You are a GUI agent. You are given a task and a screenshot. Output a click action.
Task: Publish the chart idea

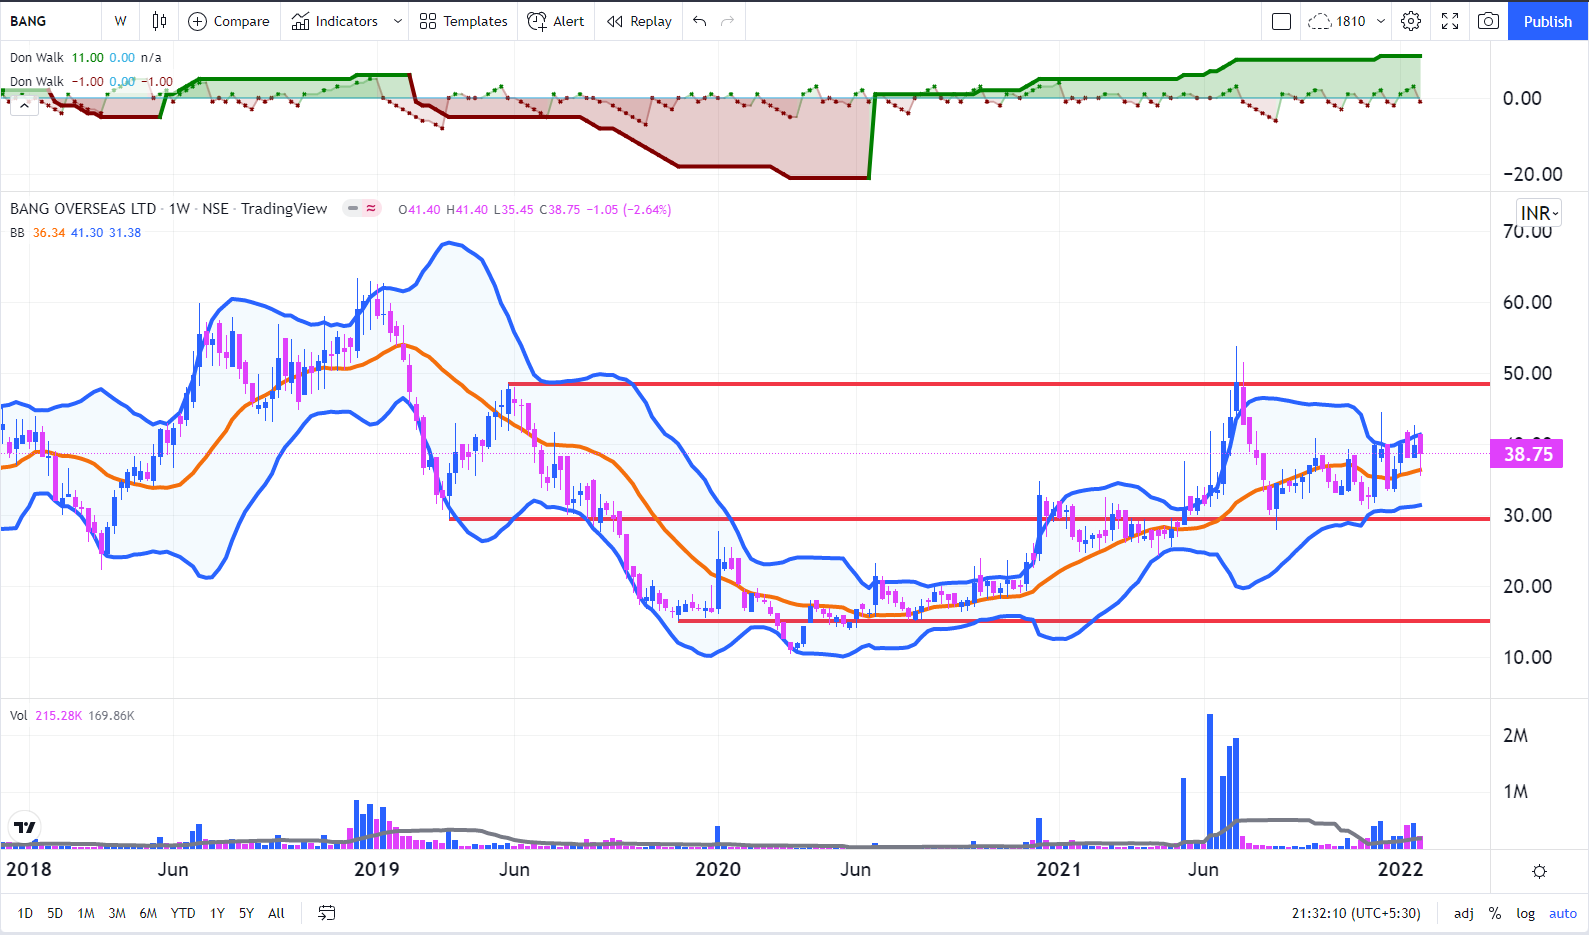(1548, 21)
